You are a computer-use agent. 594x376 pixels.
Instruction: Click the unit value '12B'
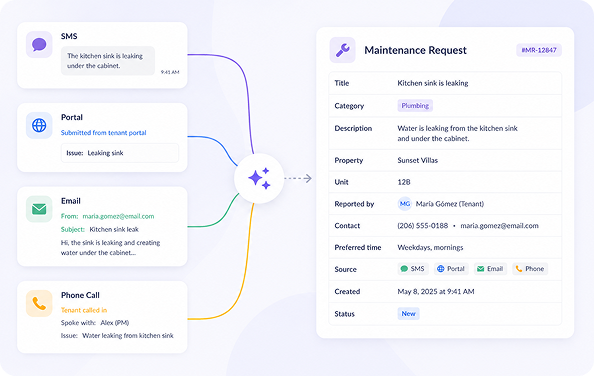(404, 182)
